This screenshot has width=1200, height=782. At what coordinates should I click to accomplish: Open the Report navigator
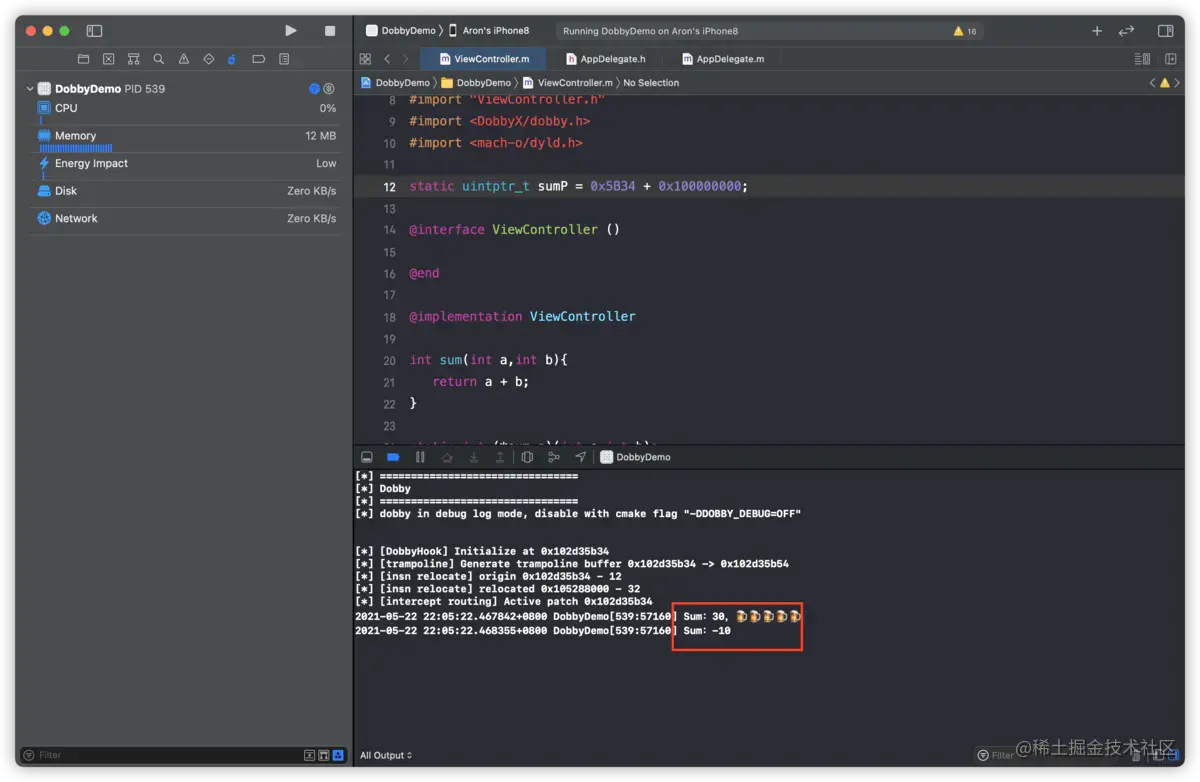284,59
